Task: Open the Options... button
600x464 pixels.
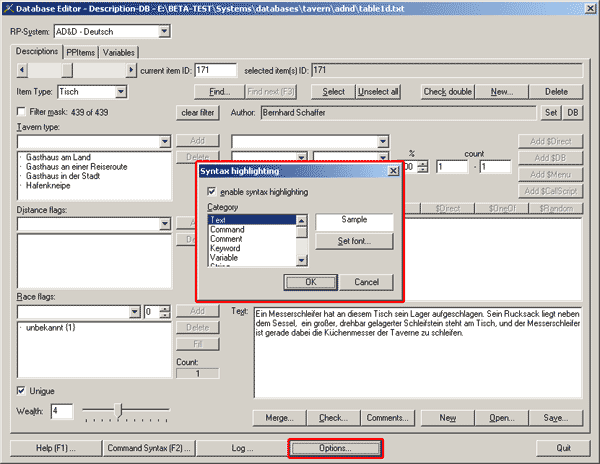Action: (335, 447)
